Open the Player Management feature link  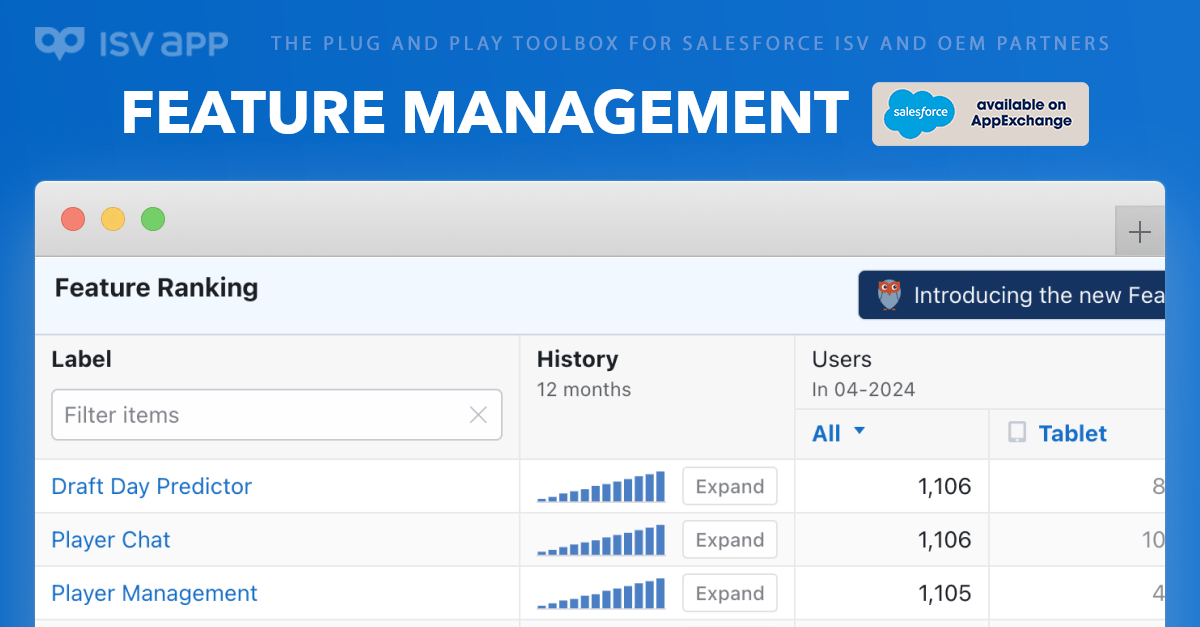[x=154, y=593]
